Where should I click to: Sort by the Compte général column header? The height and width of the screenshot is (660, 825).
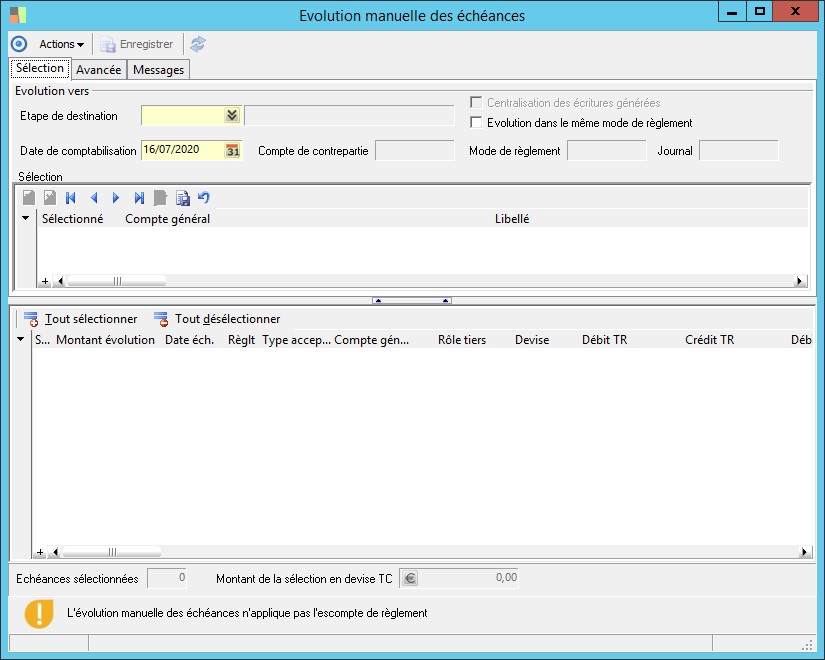click(x=167, y=218)
